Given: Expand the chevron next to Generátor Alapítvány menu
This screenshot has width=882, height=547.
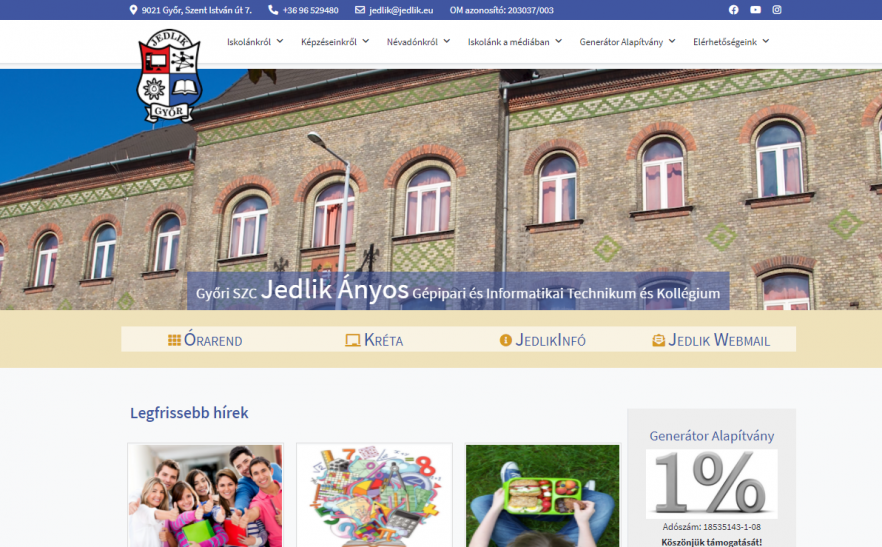Looking at the screenshot, I should tap(672, 41).
